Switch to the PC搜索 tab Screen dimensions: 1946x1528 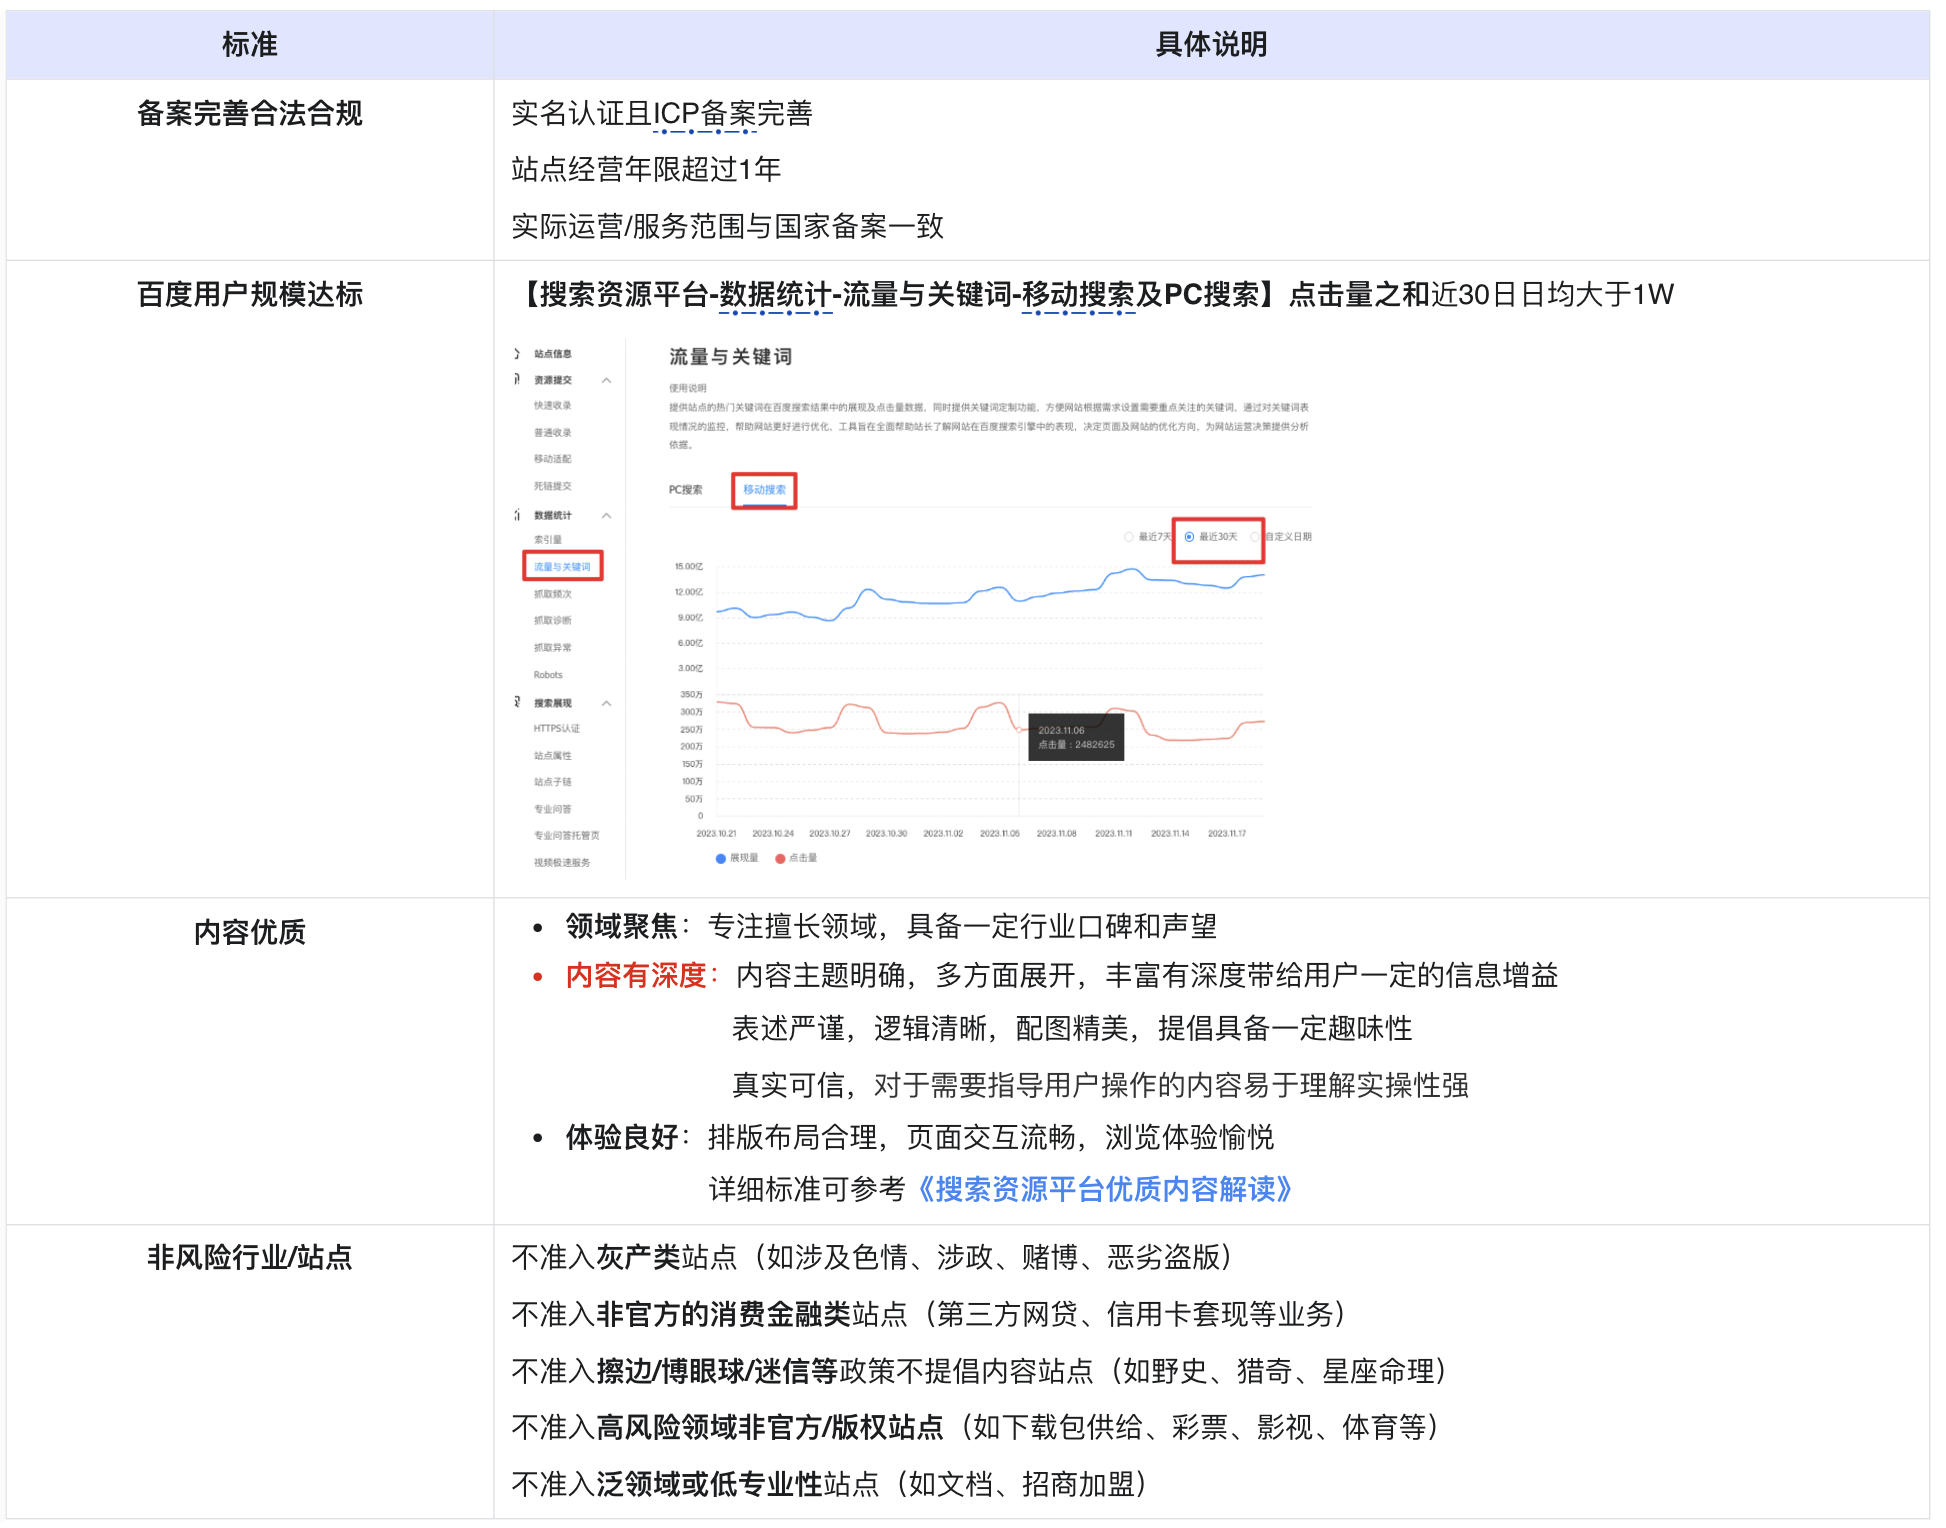tap(688, 489)
